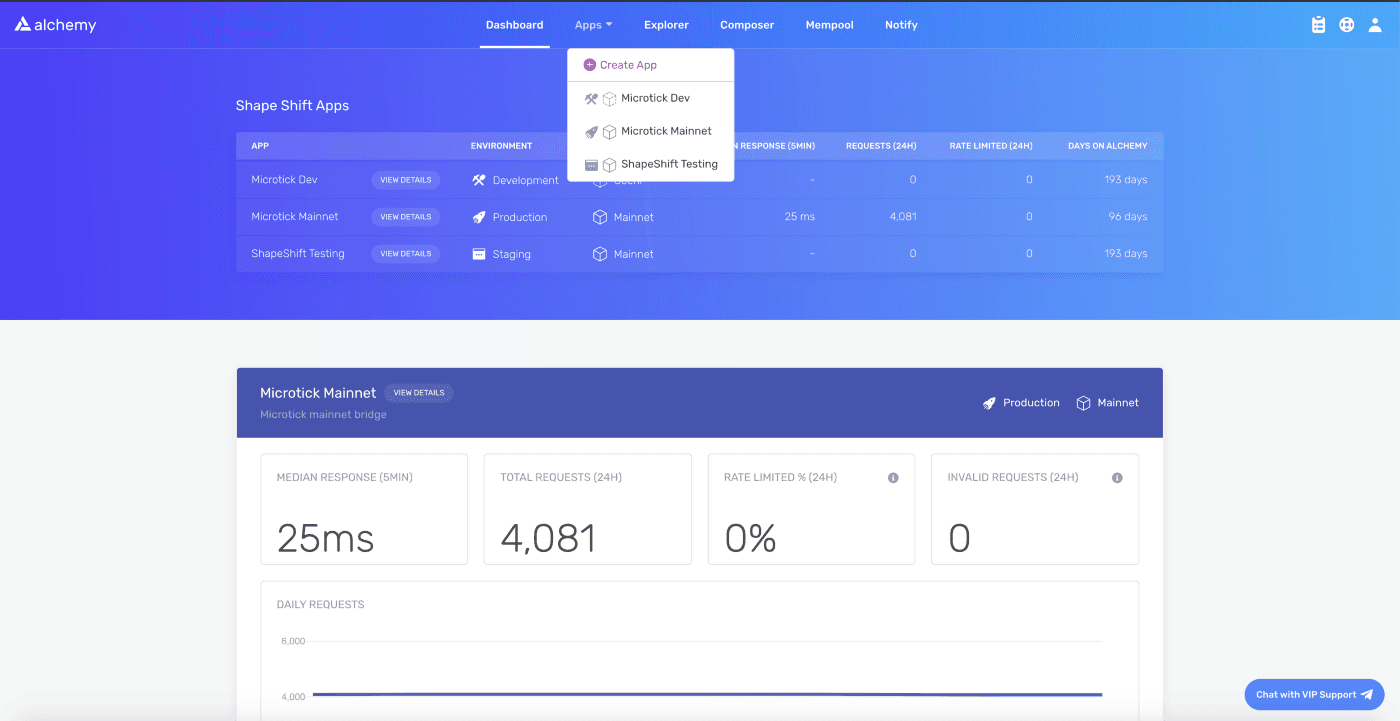
Task: Switch to the Explorer tab
Action: [666, 24]
